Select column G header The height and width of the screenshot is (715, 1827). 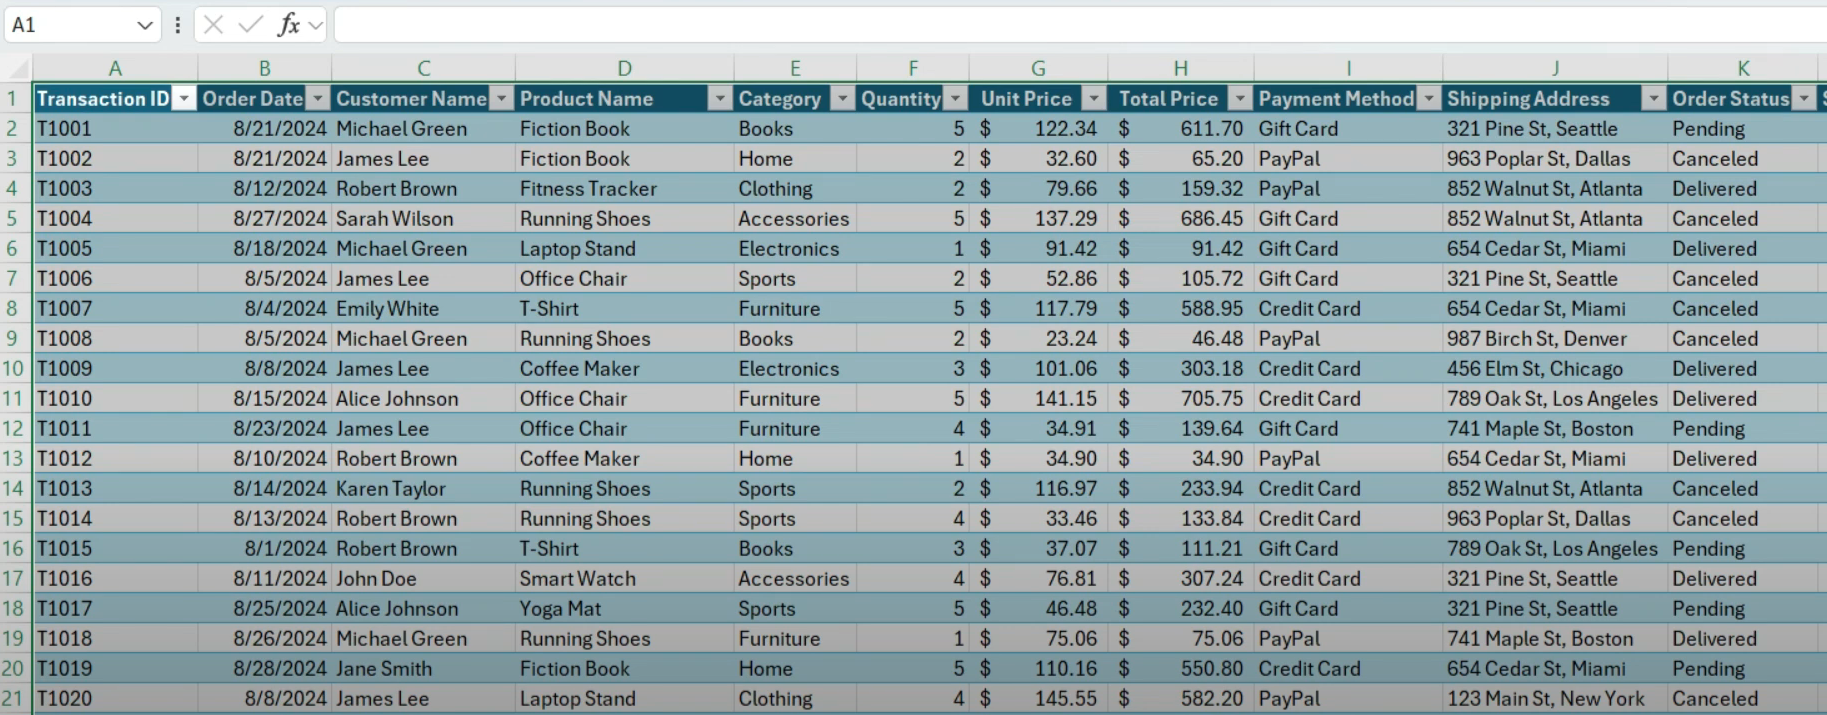(x=1038, y=69)
